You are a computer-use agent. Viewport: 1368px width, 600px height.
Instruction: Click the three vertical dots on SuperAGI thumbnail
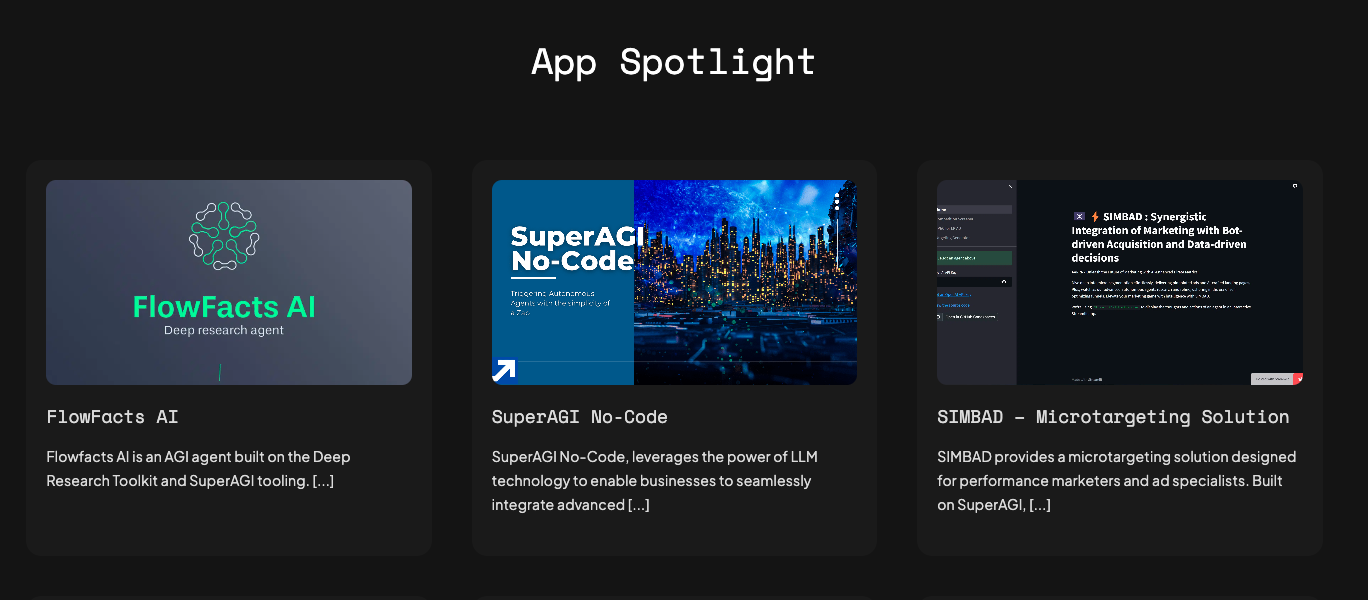coord(836,200)
